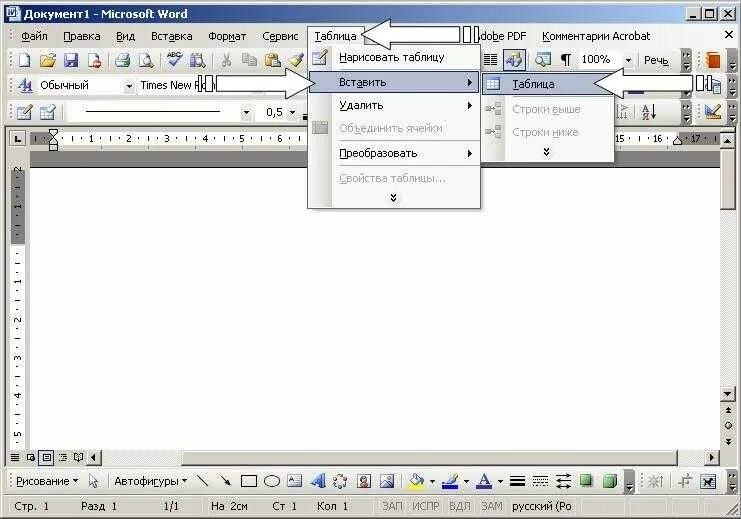Open the Обычный style dropdown arrow

point(129,86)
